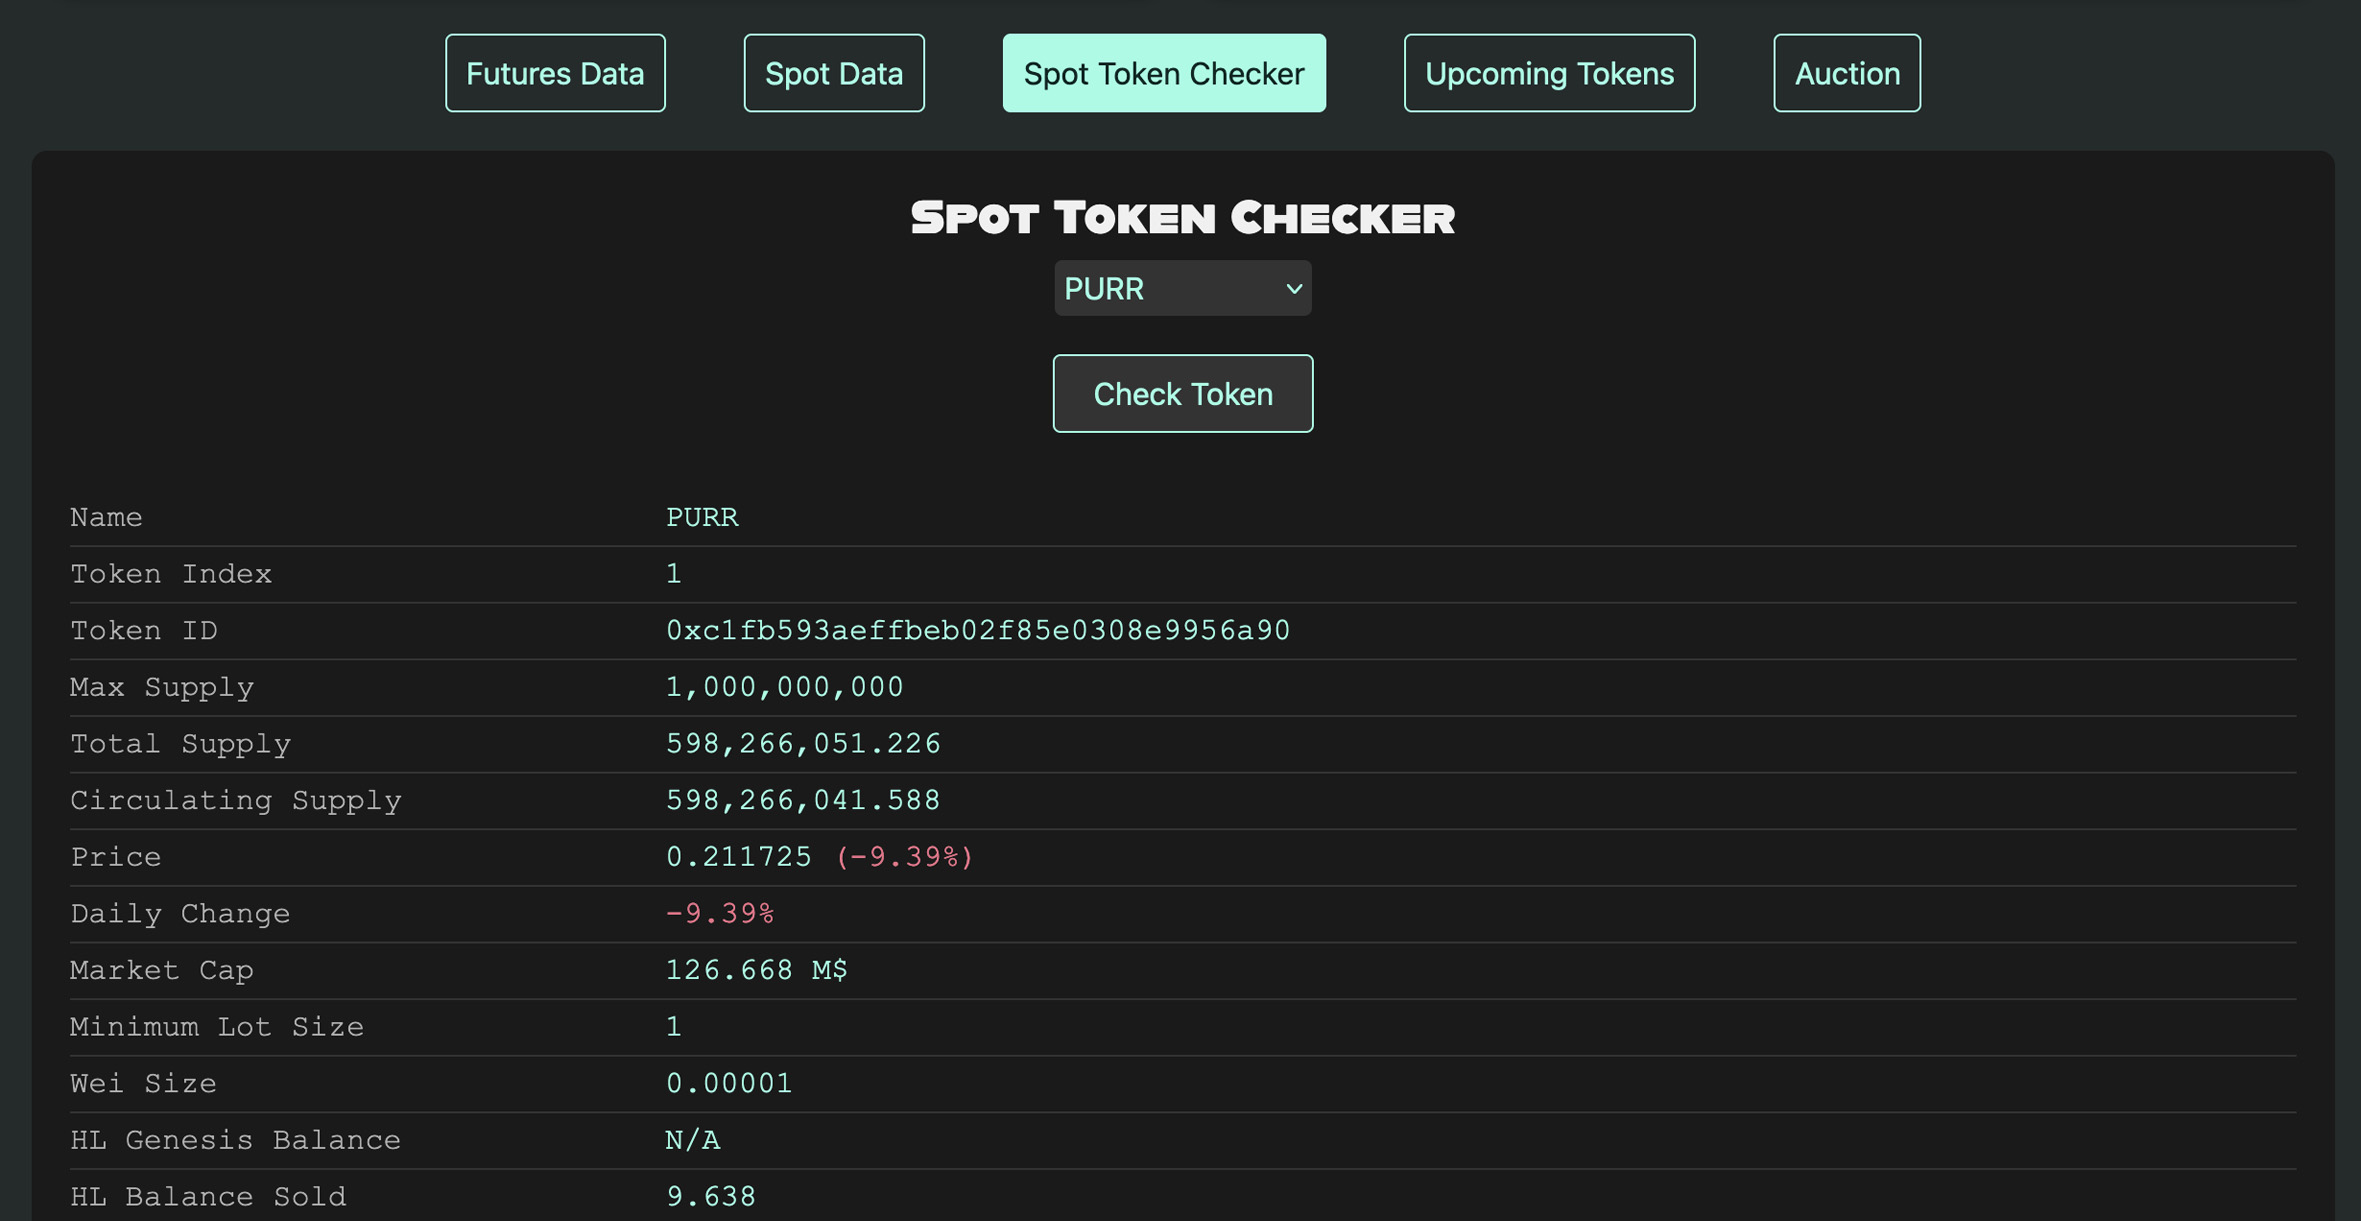Click the Max Supply value 1,000,000,000
Screen dimensions: 2361x1221
784,687
